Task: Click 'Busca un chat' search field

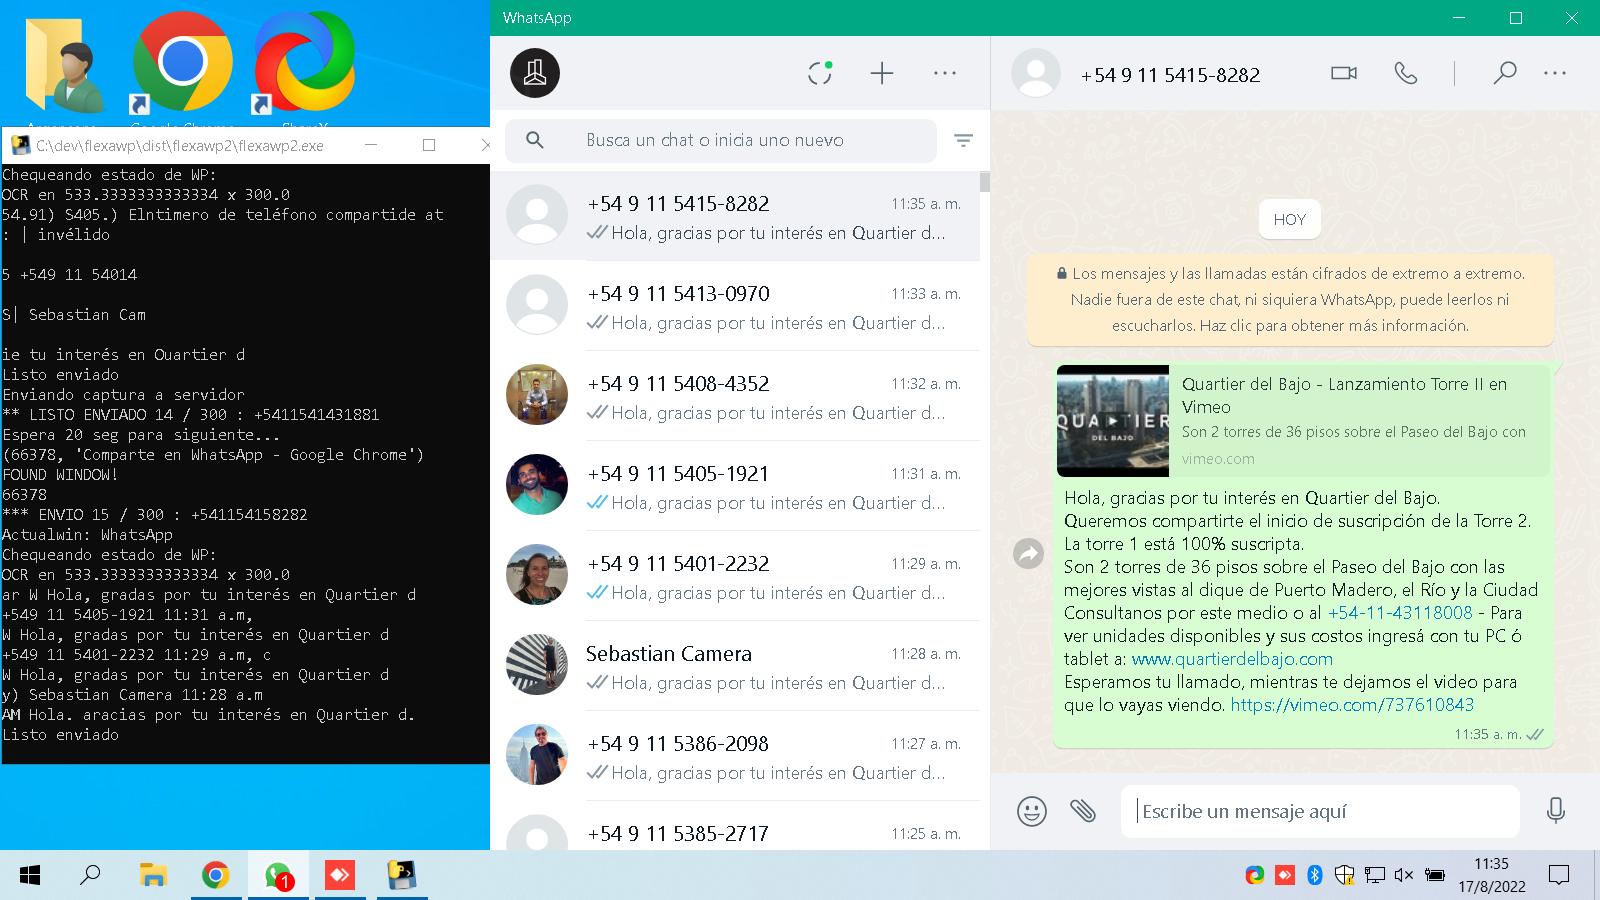Action: [x=720, y=140]
